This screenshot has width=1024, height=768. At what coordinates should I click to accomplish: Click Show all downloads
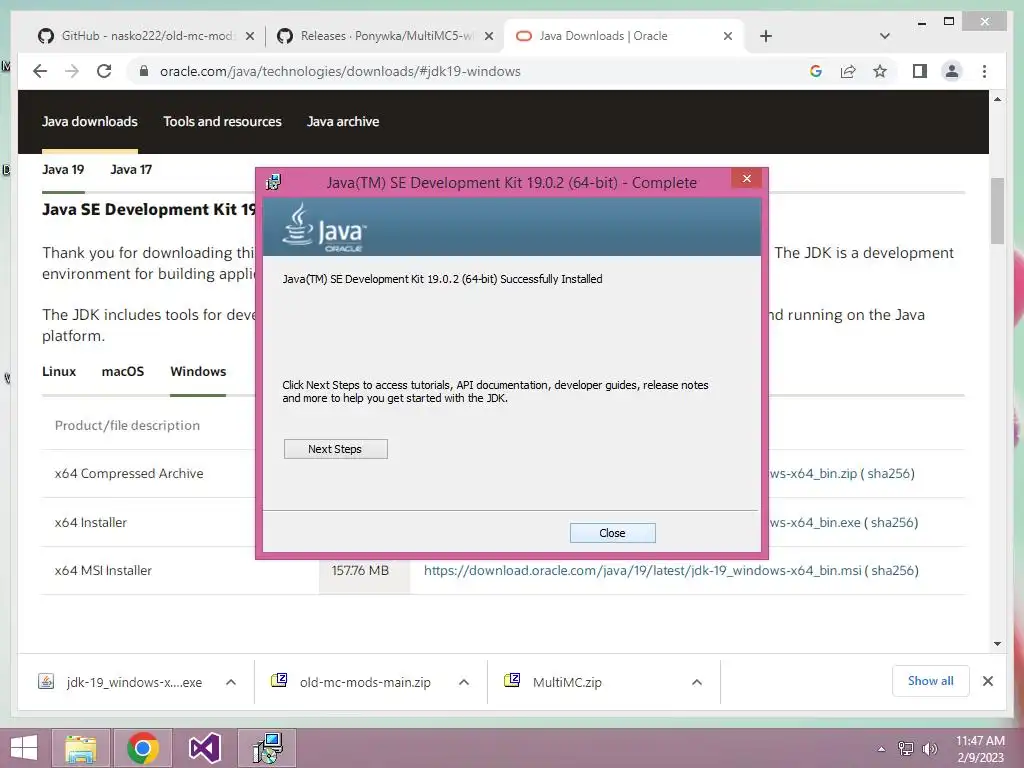coord(931,680)
